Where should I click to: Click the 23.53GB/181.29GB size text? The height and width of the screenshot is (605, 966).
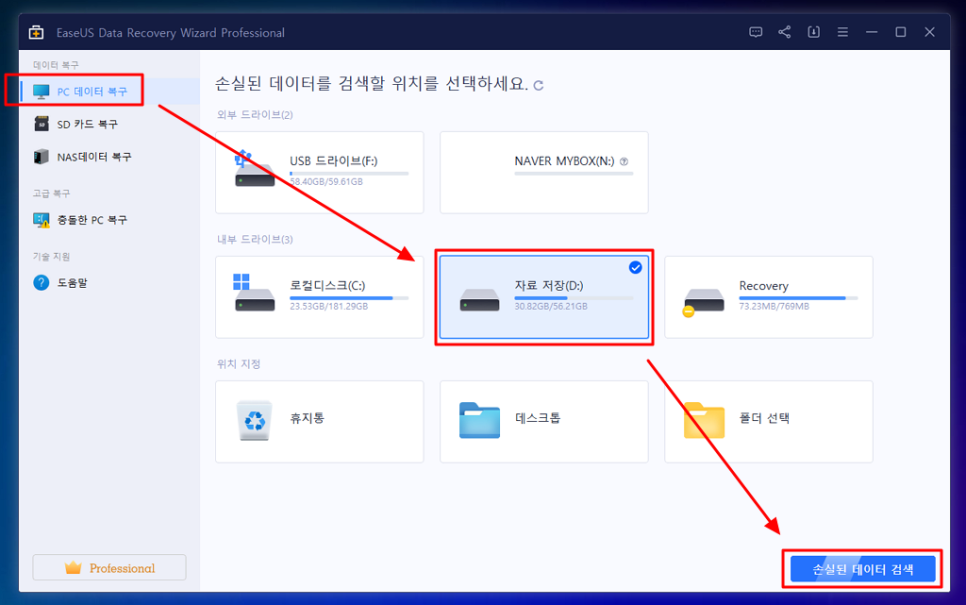click(x=329, y=306)
